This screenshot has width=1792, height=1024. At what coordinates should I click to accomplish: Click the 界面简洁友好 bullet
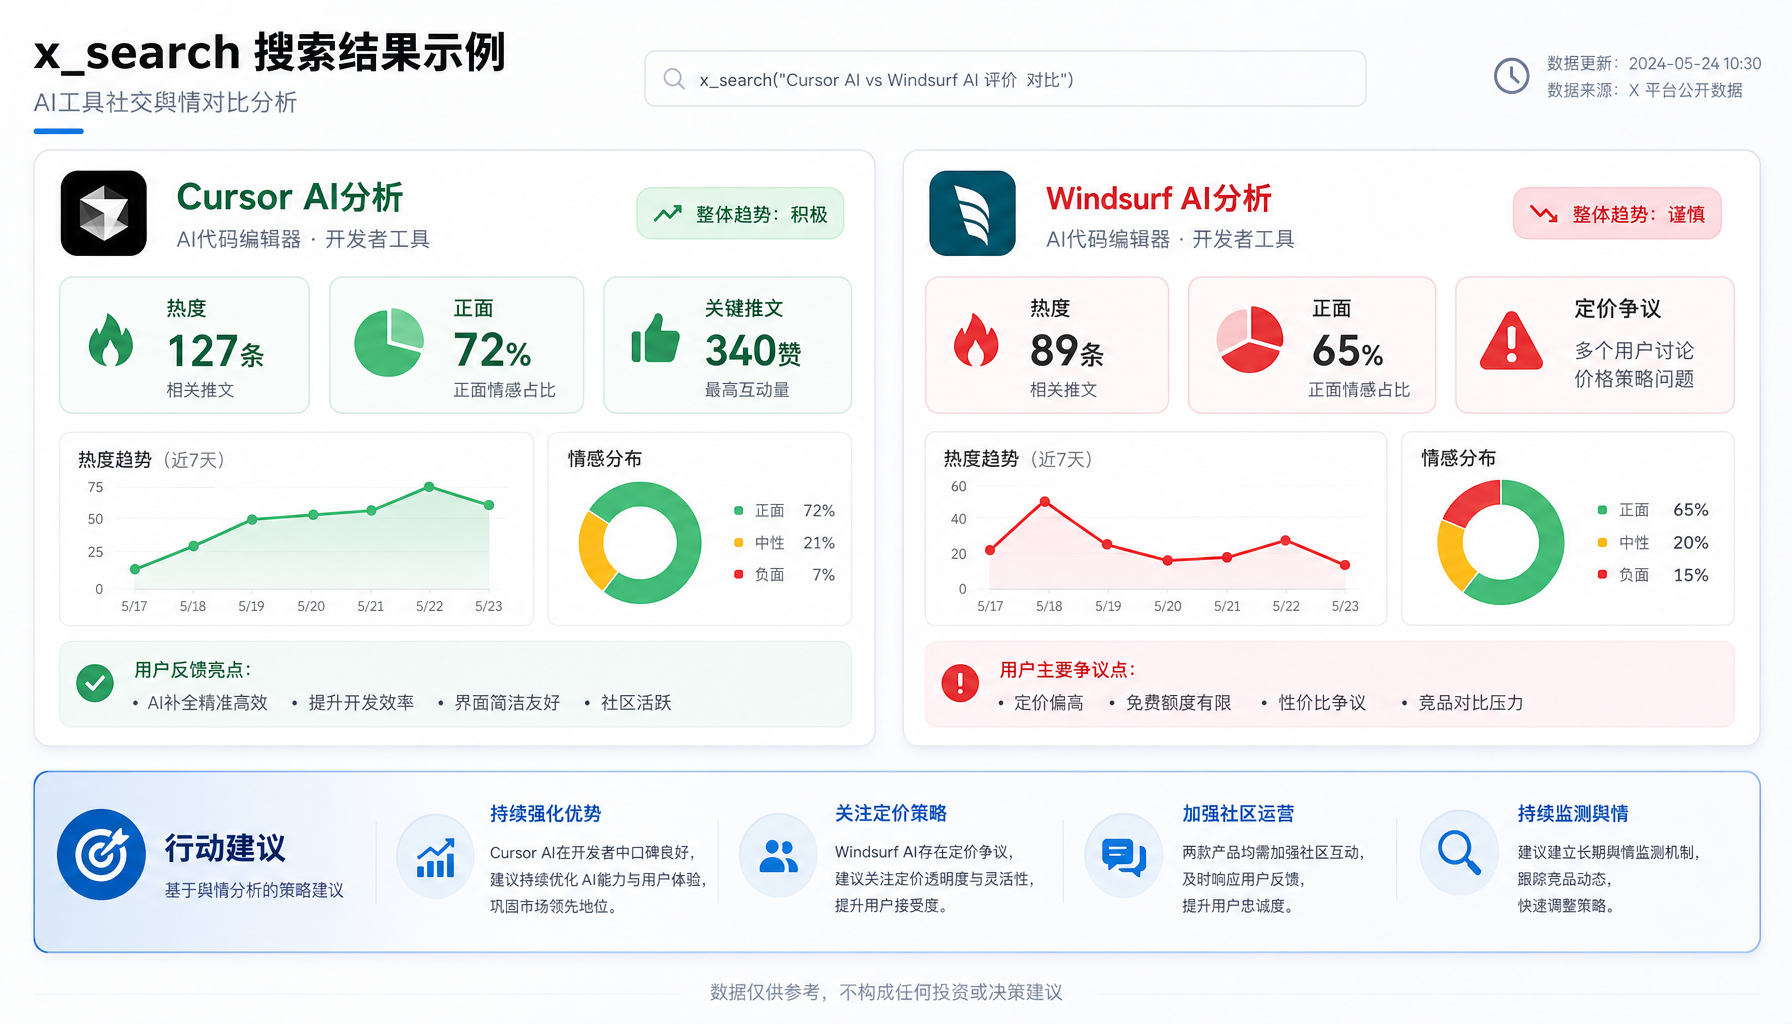(507, 703)
